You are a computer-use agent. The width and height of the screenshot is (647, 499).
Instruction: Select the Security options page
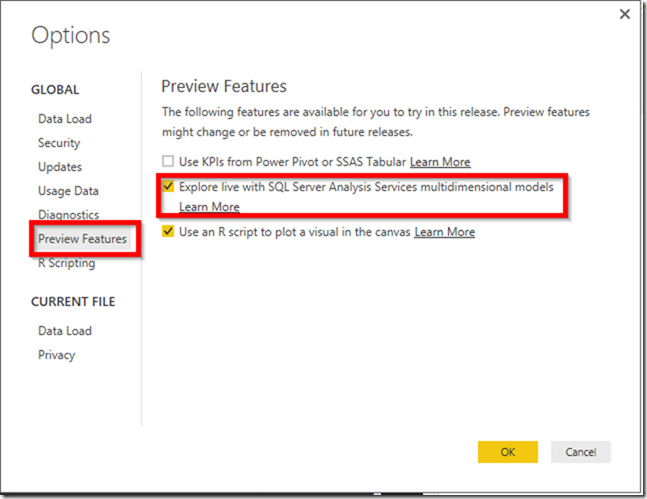tap(59, 143)
